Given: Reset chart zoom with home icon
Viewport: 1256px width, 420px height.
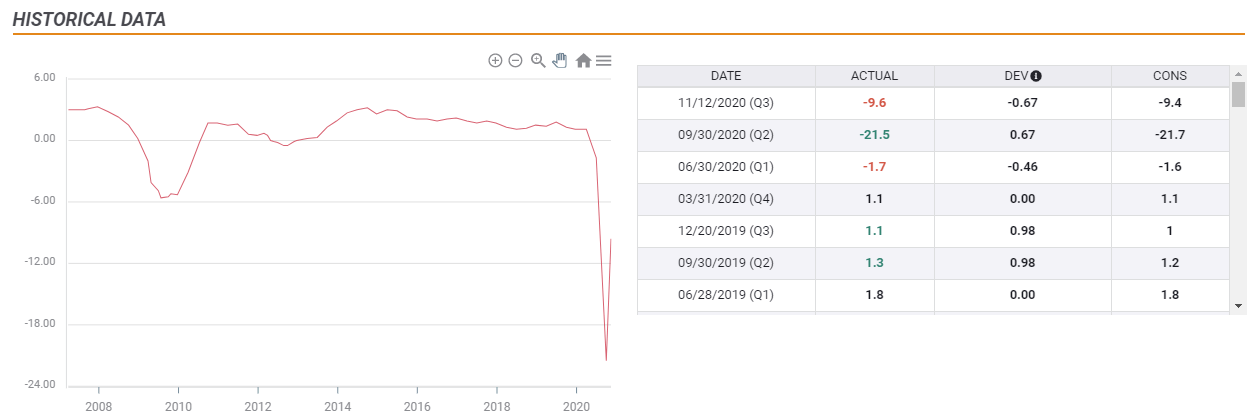Looking at the screenshot, I should (583, 61).
